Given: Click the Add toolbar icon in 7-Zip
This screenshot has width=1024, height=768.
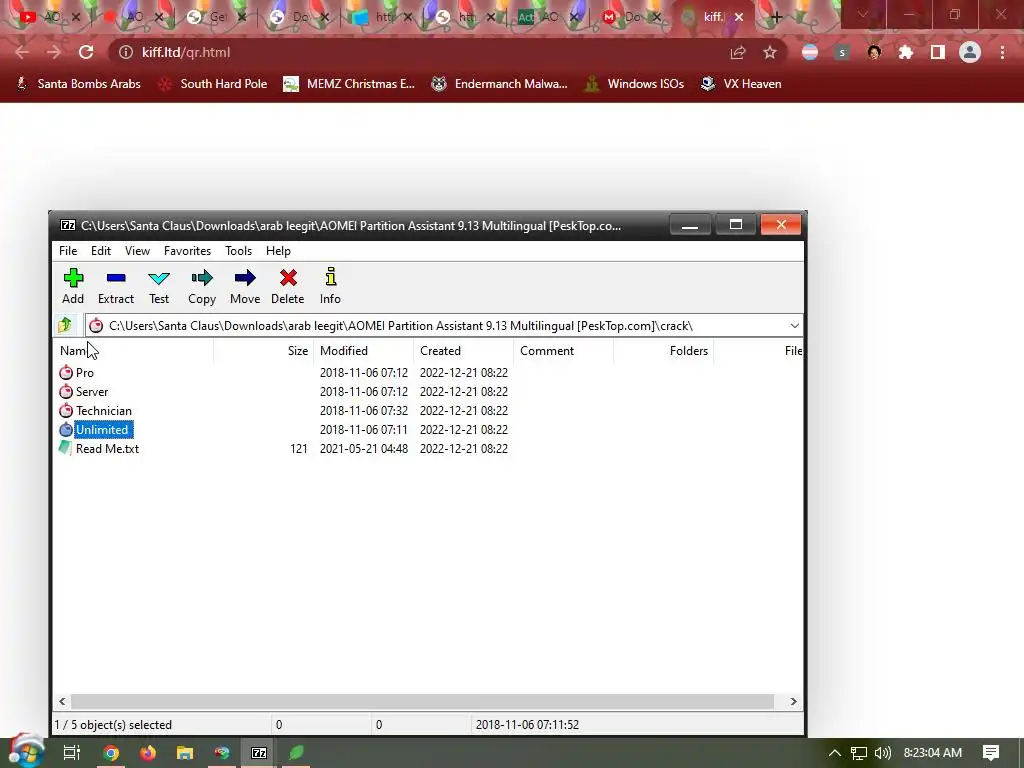Looking at the screenshot, I should [x=73, y=286].
